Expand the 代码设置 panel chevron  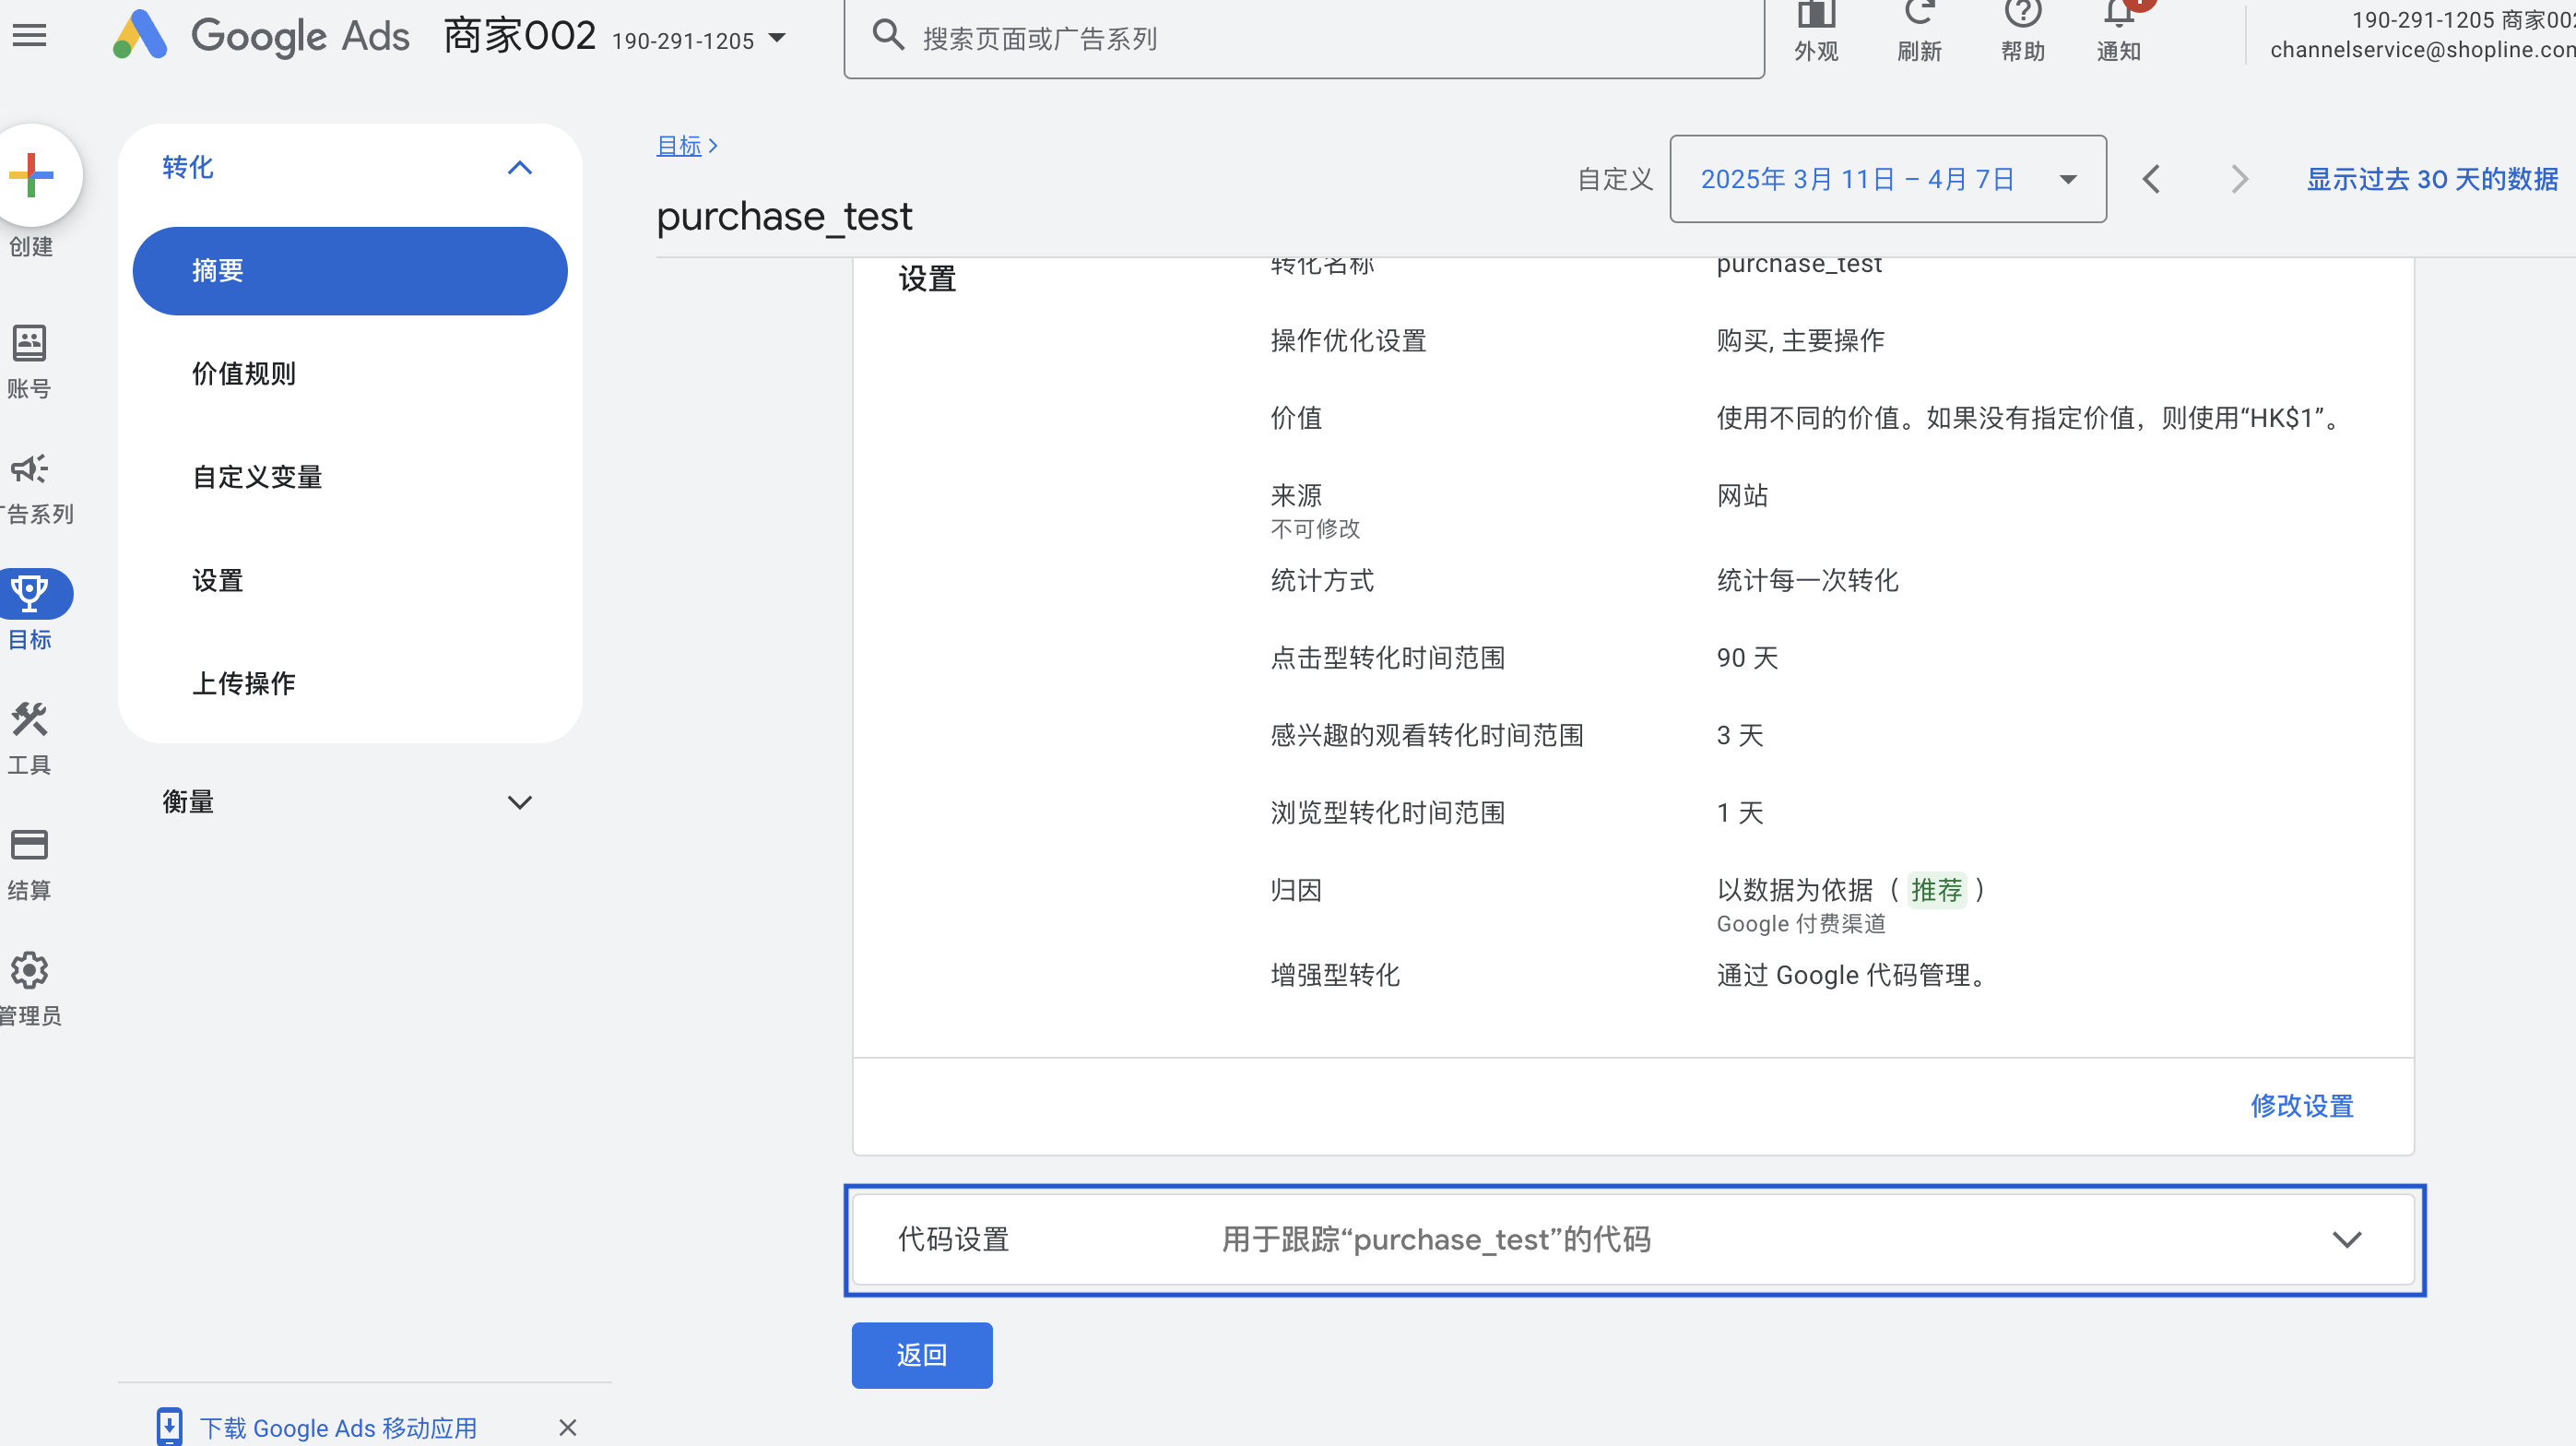(x=2346, y=1240)
